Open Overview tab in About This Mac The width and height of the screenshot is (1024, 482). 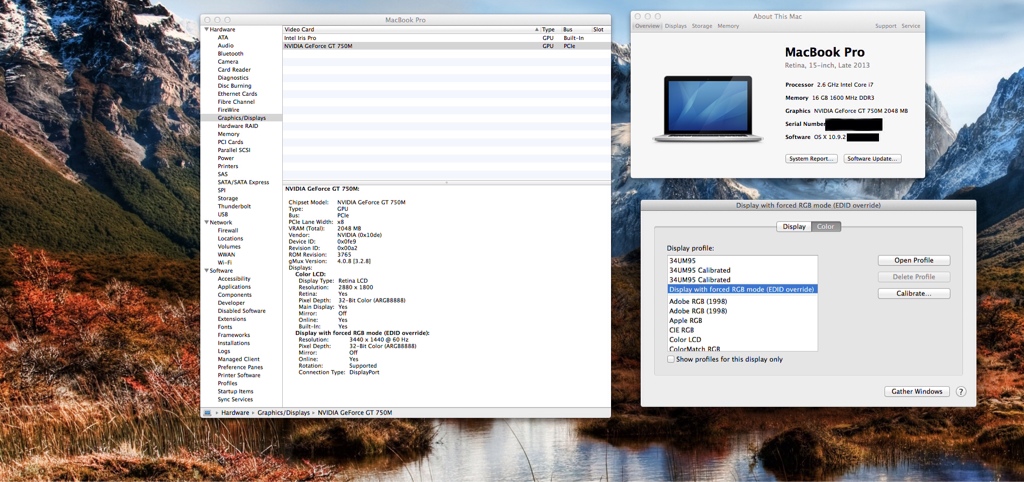pos(647,26)
